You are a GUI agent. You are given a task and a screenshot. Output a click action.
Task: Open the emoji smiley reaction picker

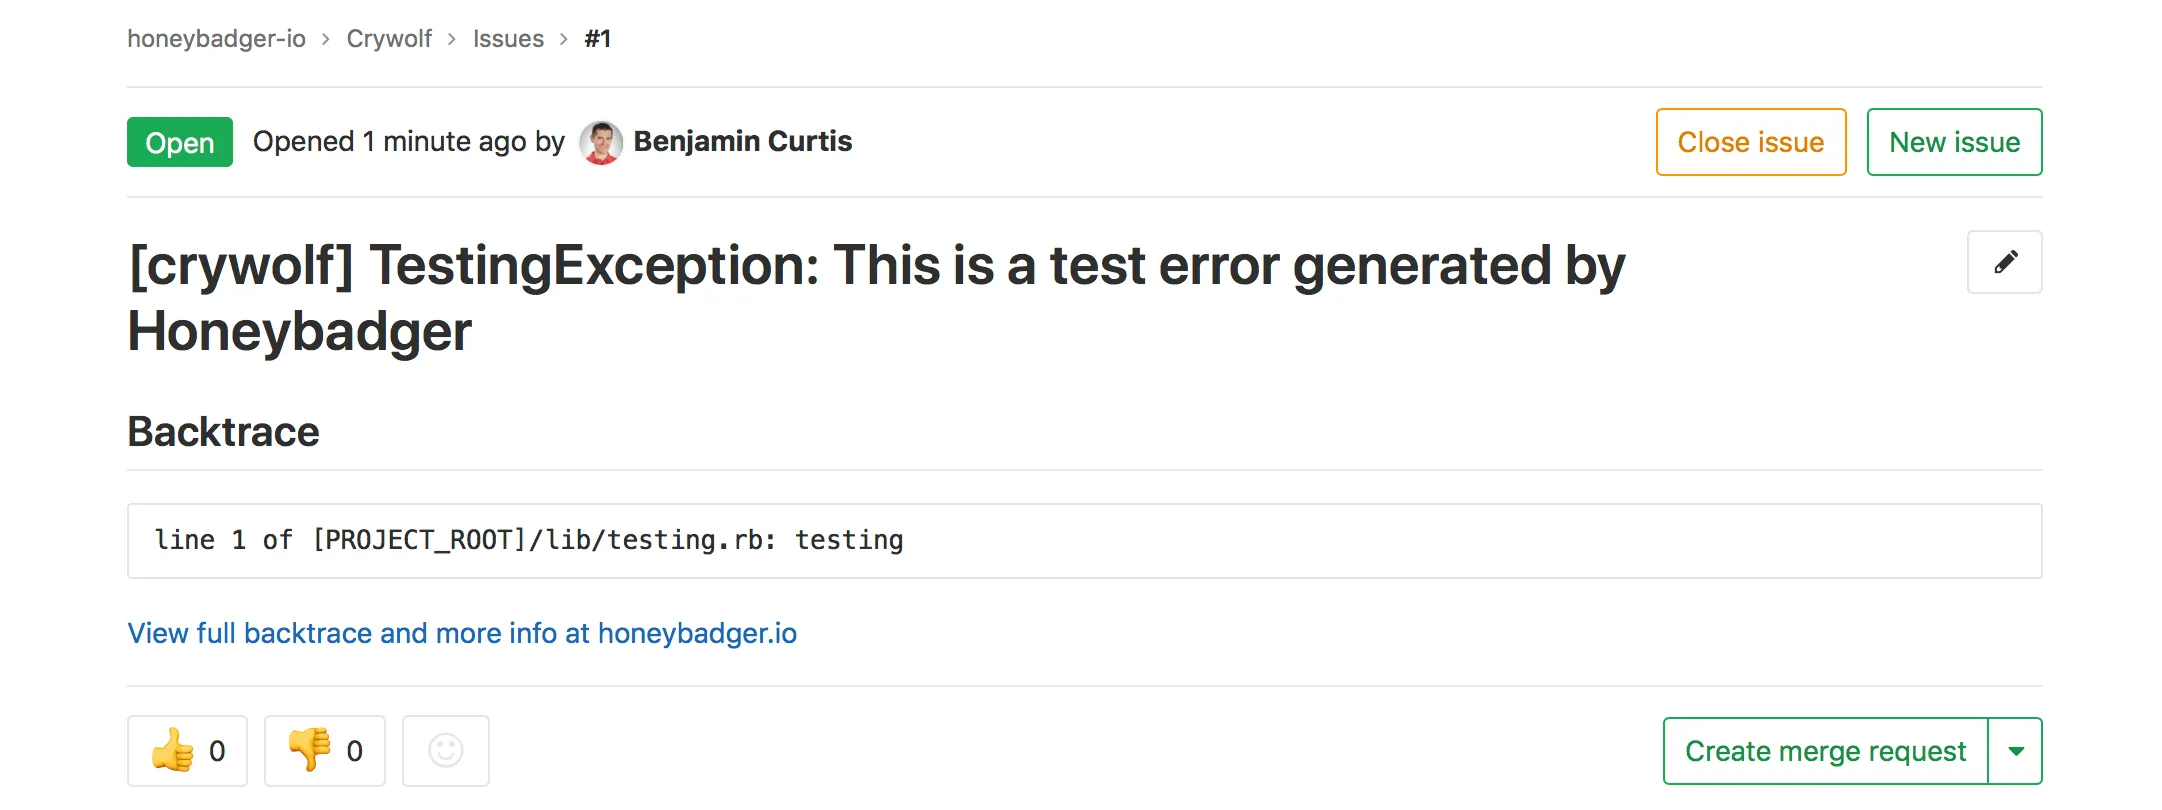446,750
